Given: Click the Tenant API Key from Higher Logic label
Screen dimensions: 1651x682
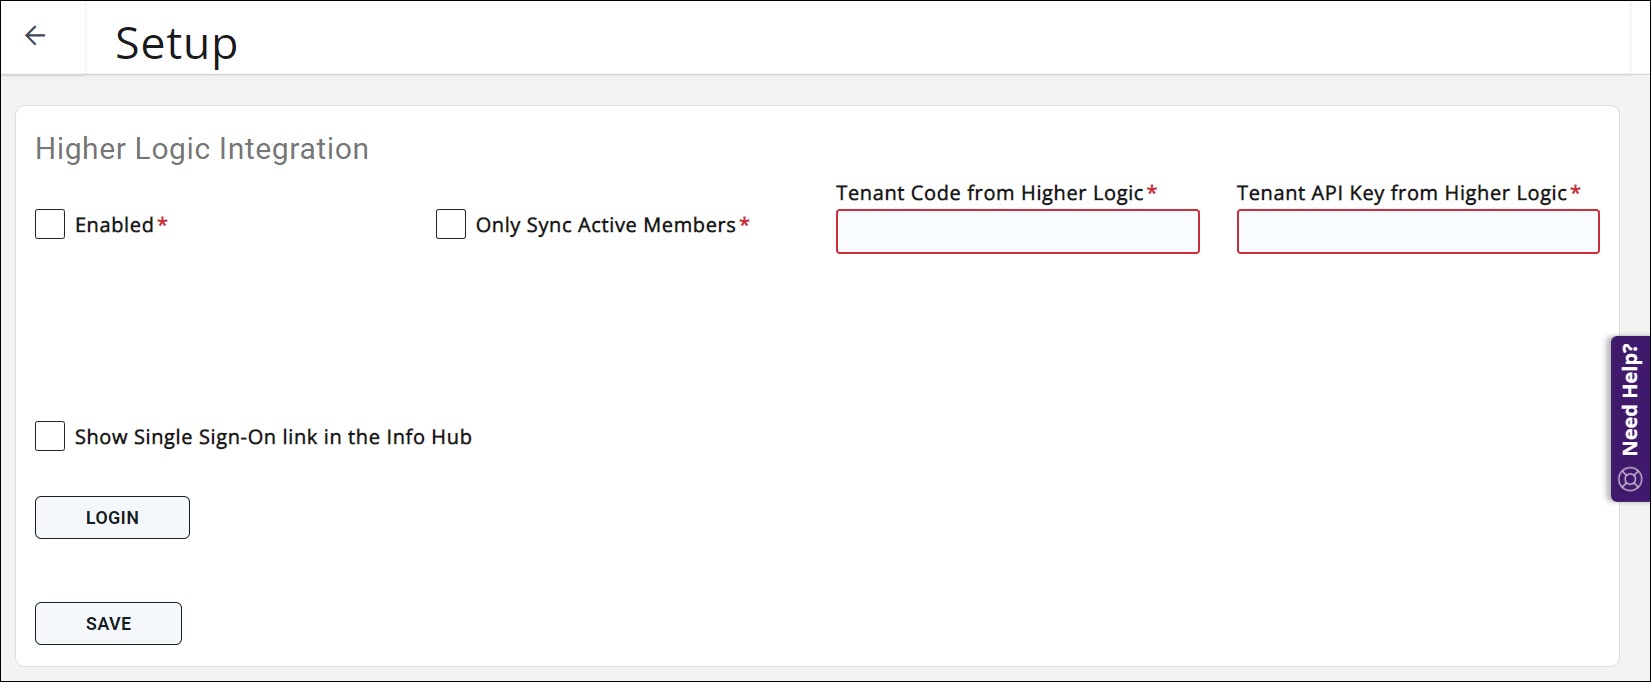Looking at the screenshot, I should tap(1401, 193).
